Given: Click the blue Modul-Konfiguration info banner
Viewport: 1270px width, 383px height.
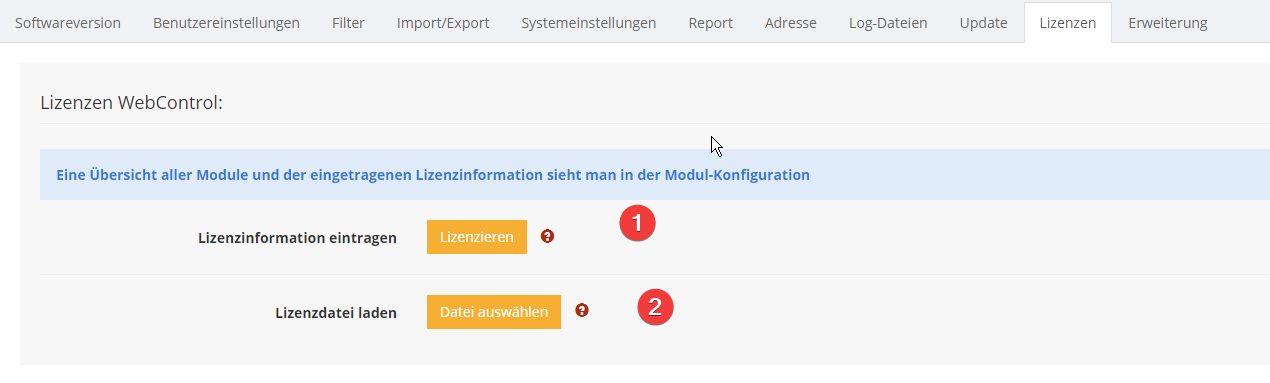Looking at the screenshot, I should pyautogui.click(x=655, y=174).
